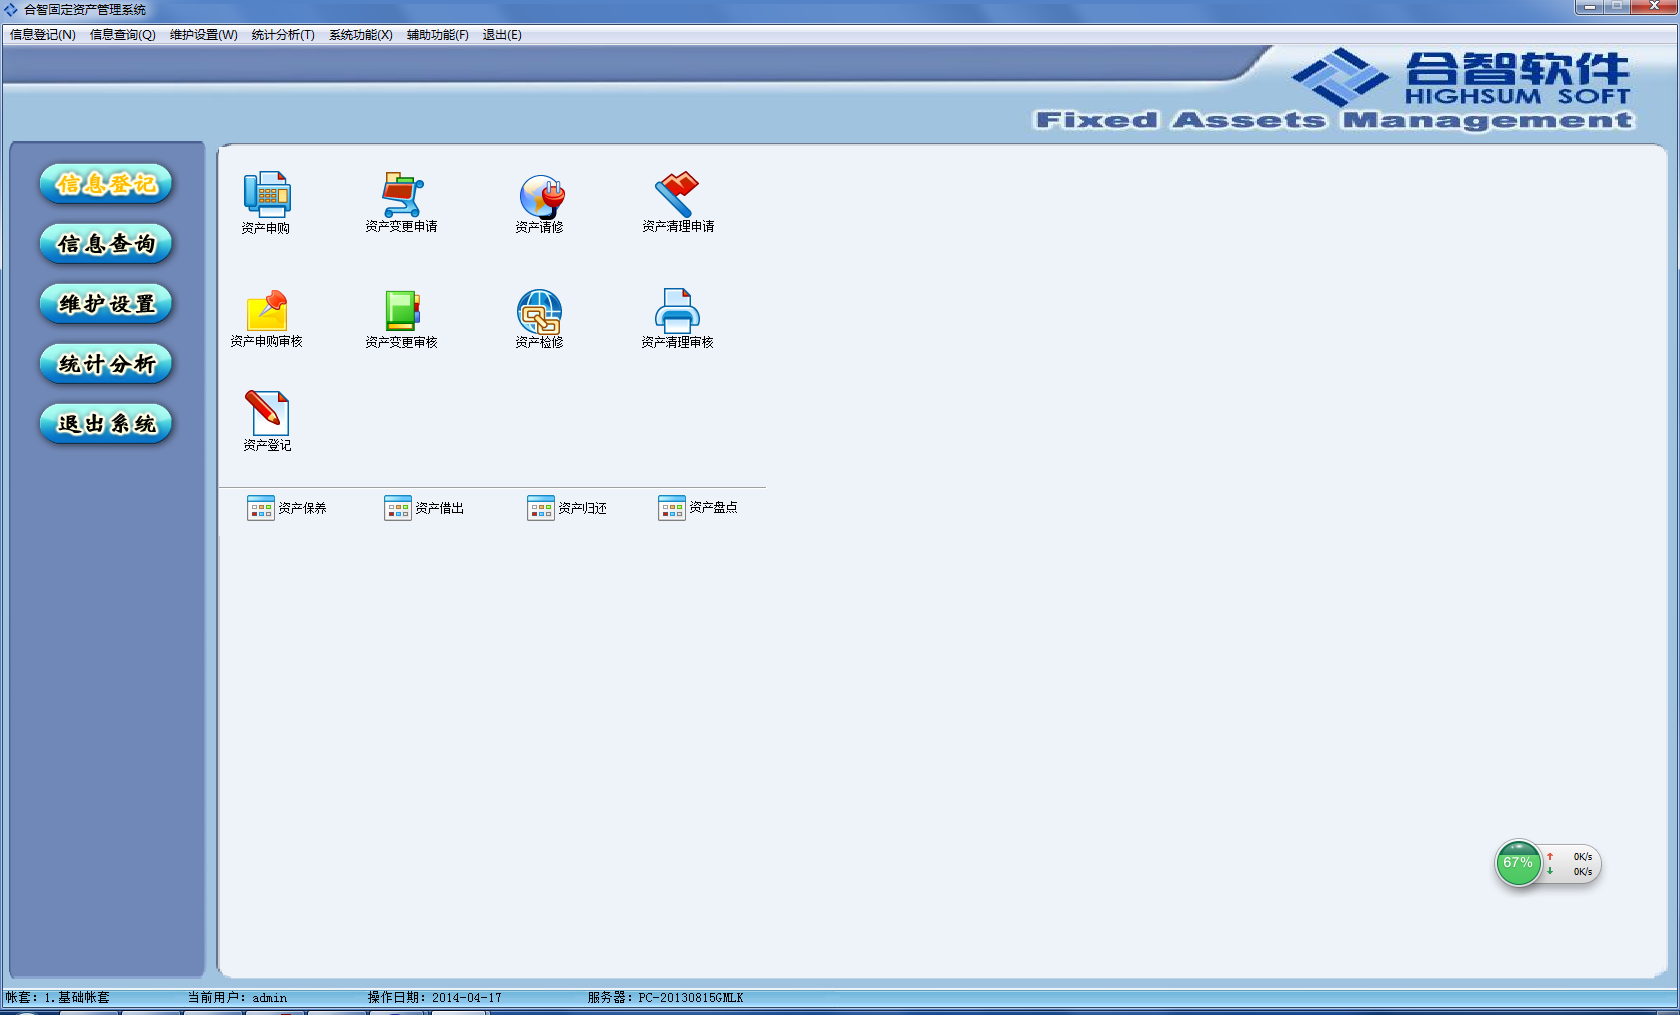Click 退出系统 to exit system
This screenshot has height=1015, width=1680.
click(x=106, y=424)
